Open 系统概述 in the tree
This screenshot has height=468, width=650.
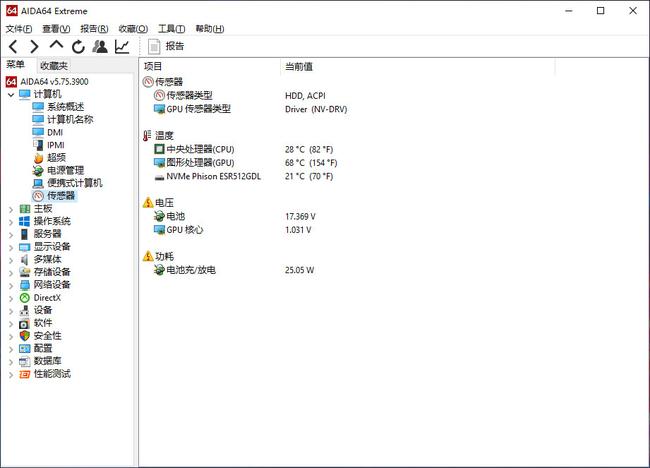[x=65, y=107]
